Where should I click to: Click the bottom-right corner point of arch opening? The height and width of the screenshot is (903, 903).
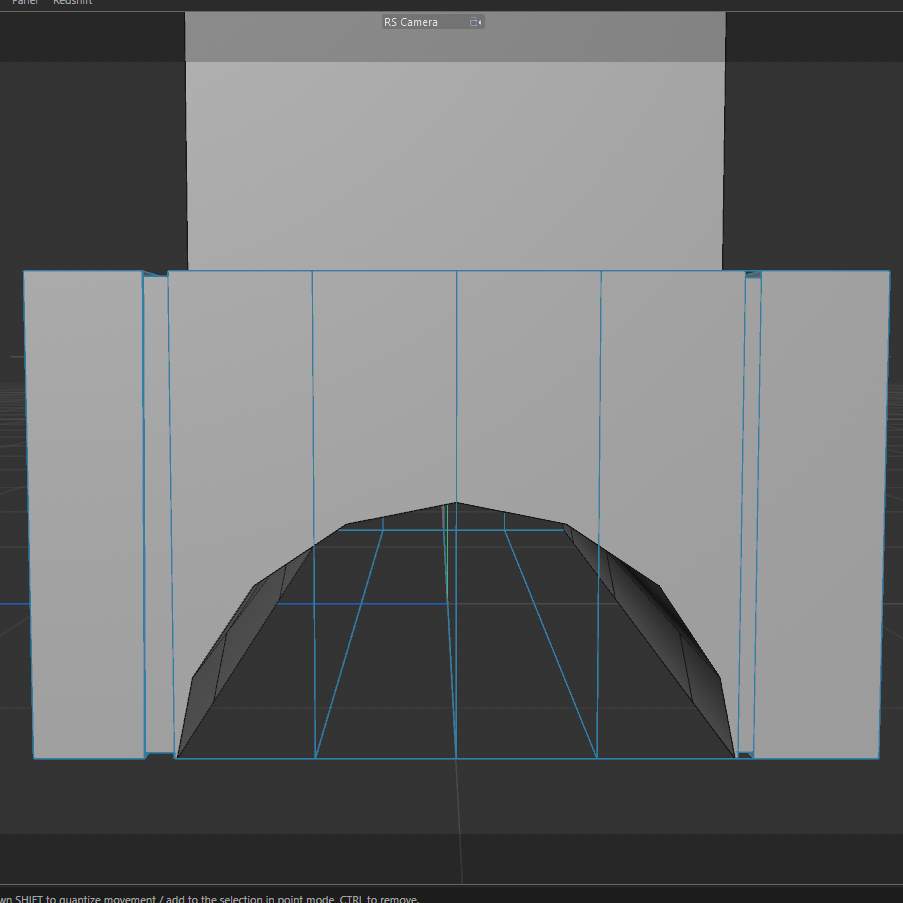pyautogui.click(x=736, y=758)
